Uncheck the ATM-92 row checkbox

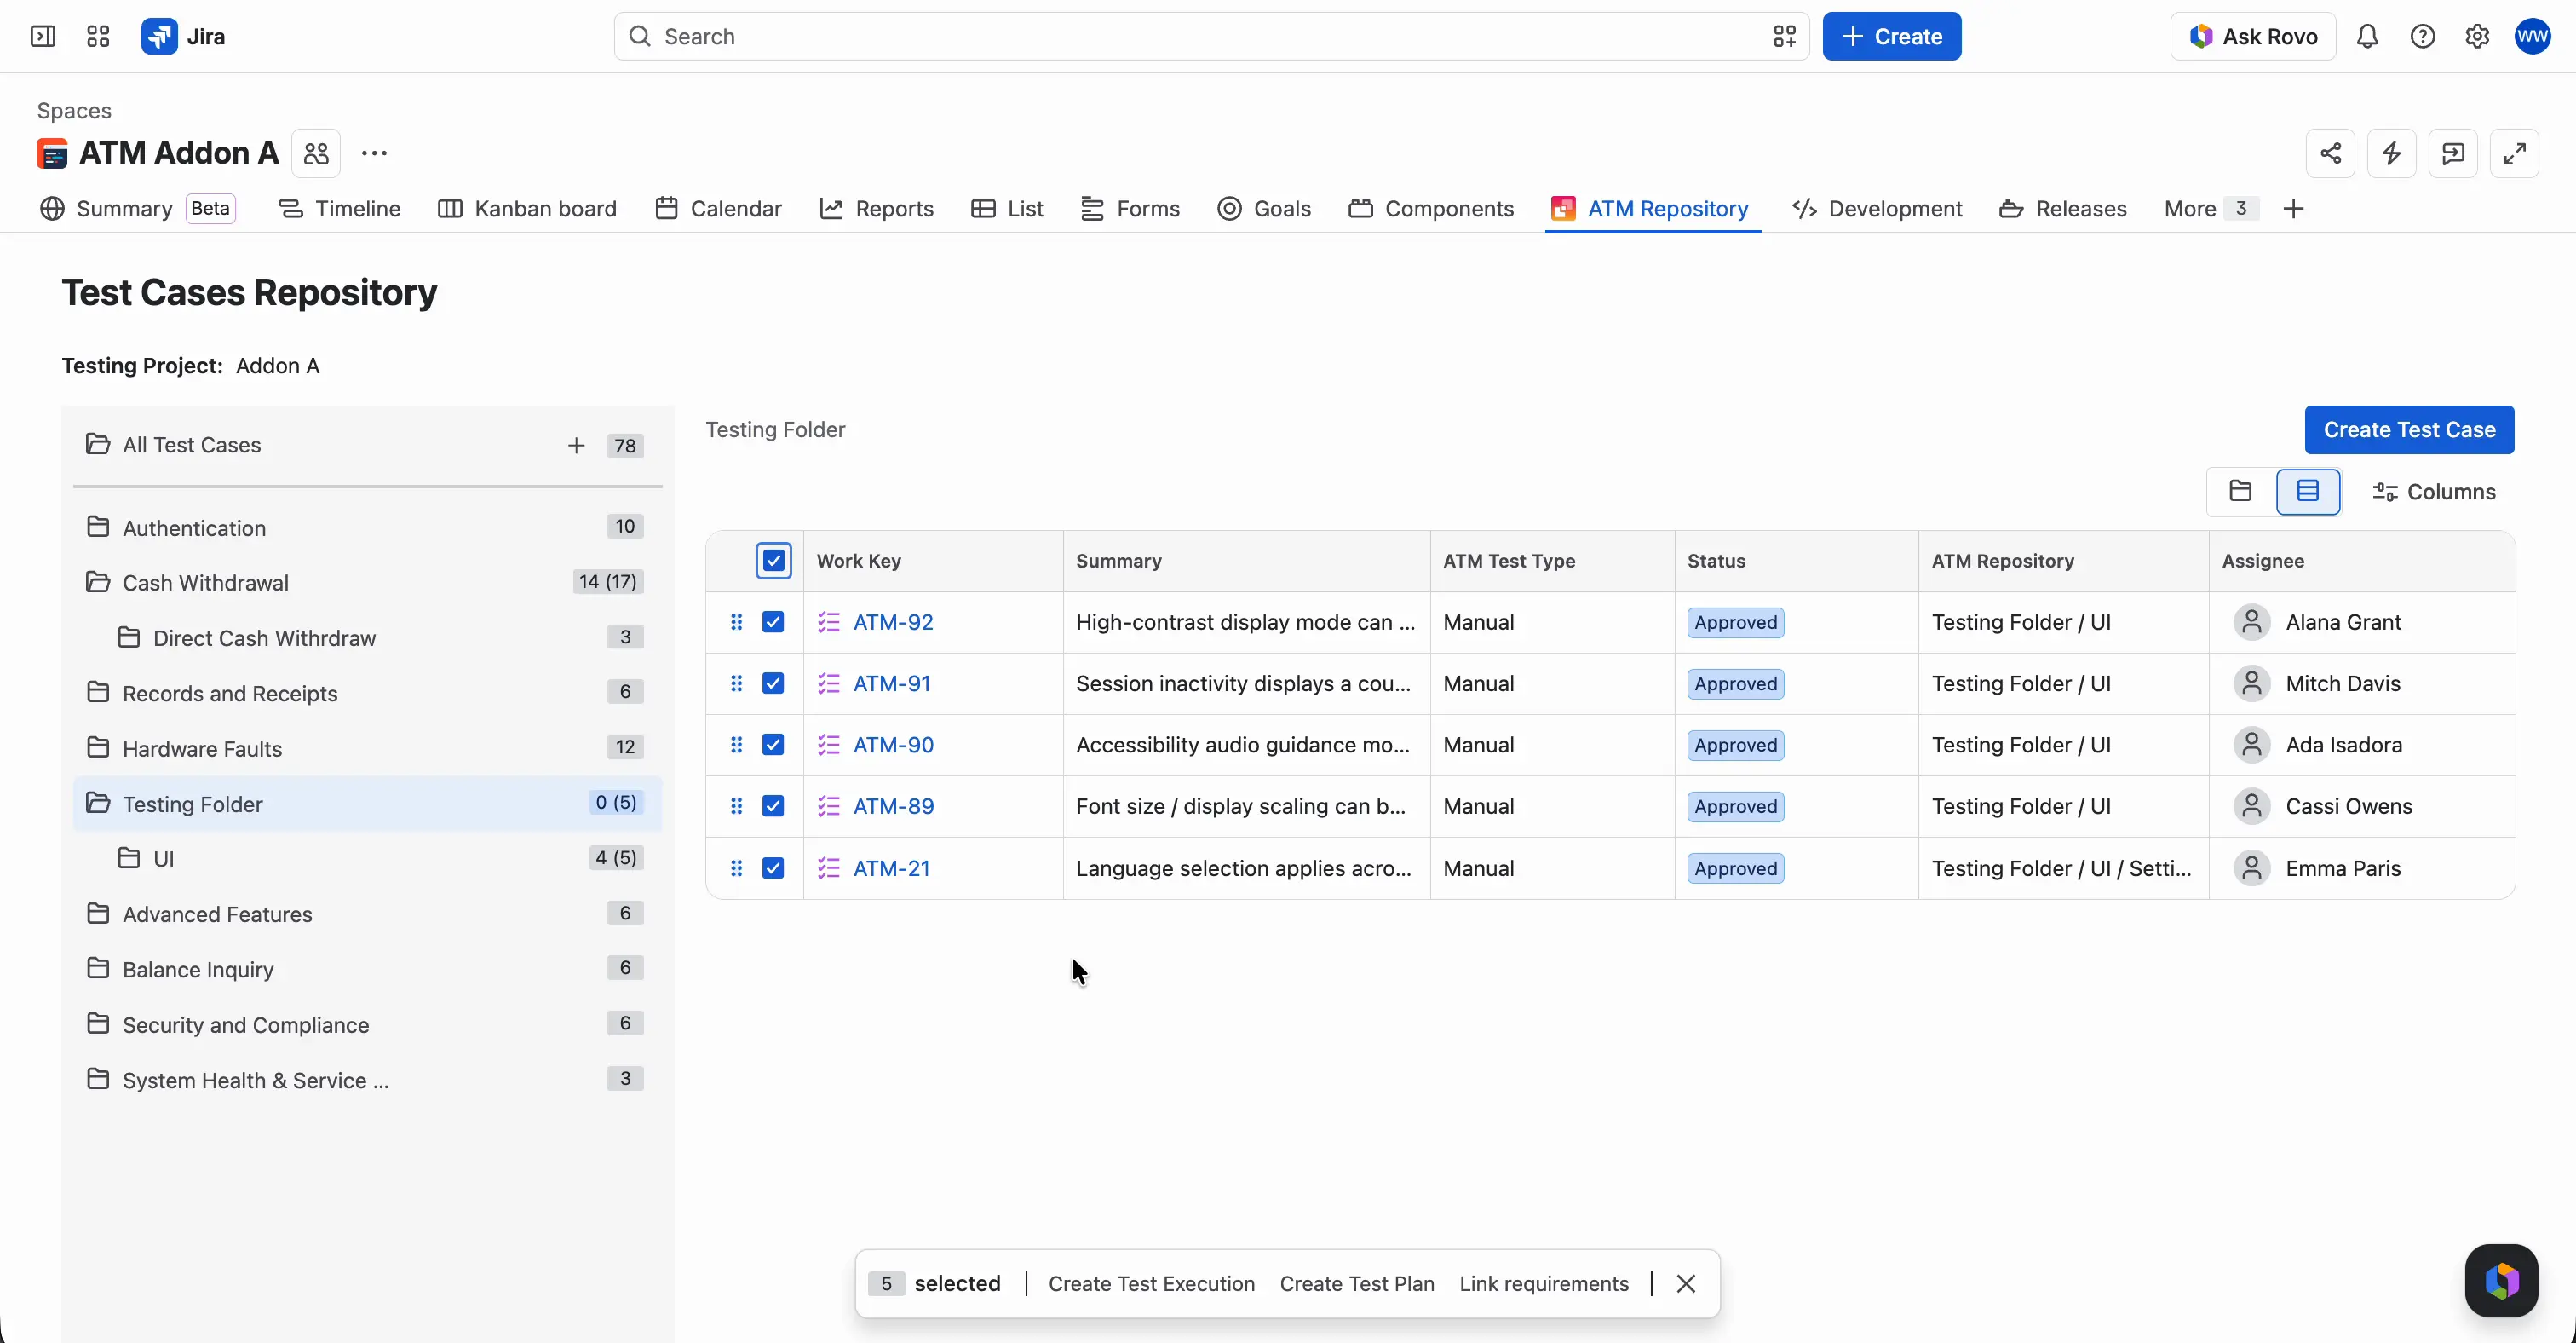[773, 622]
